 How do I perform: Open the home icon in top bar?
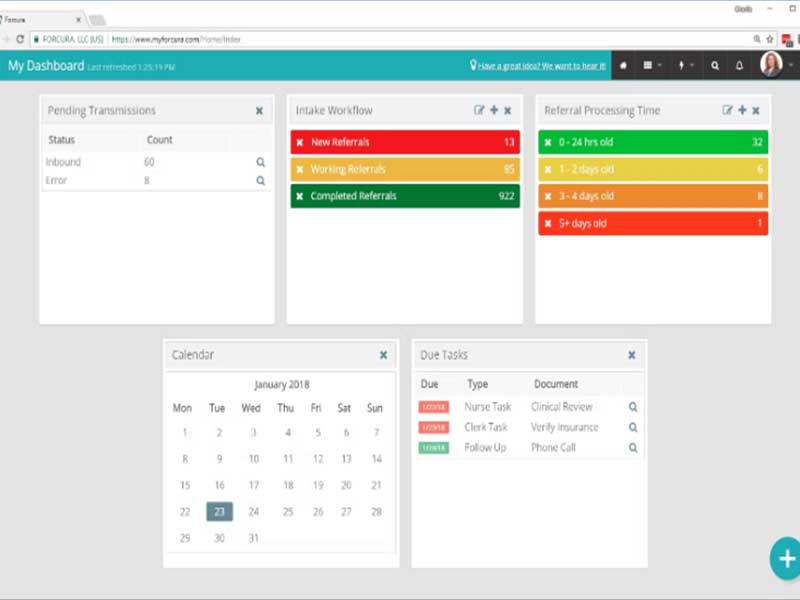click(623, 66)
